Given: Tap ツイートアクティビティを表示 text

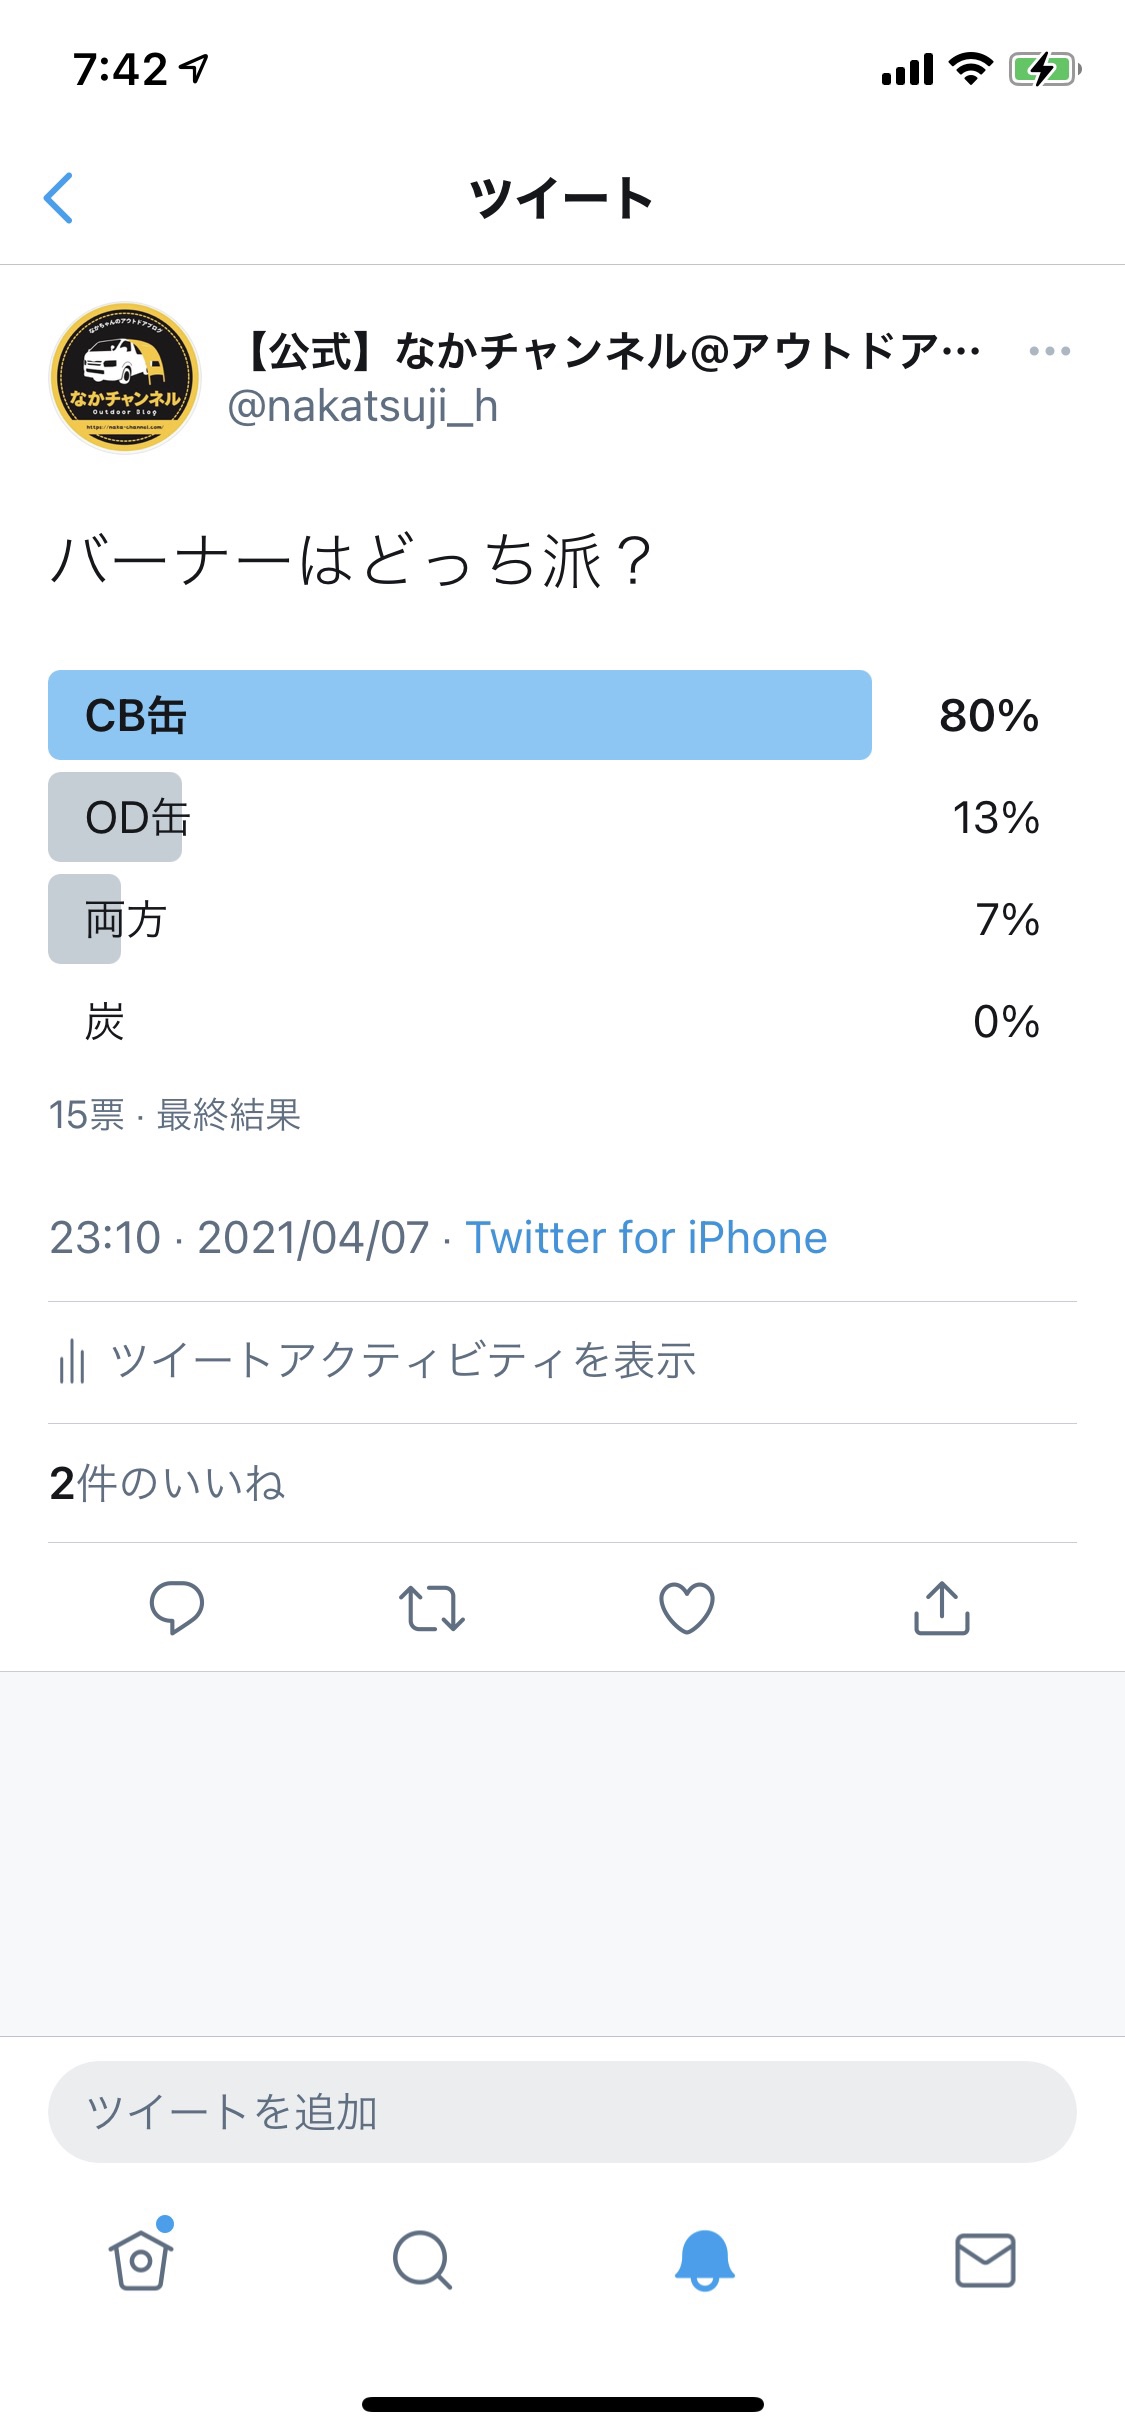Looking at the screenshot, I should (403, 1362).
